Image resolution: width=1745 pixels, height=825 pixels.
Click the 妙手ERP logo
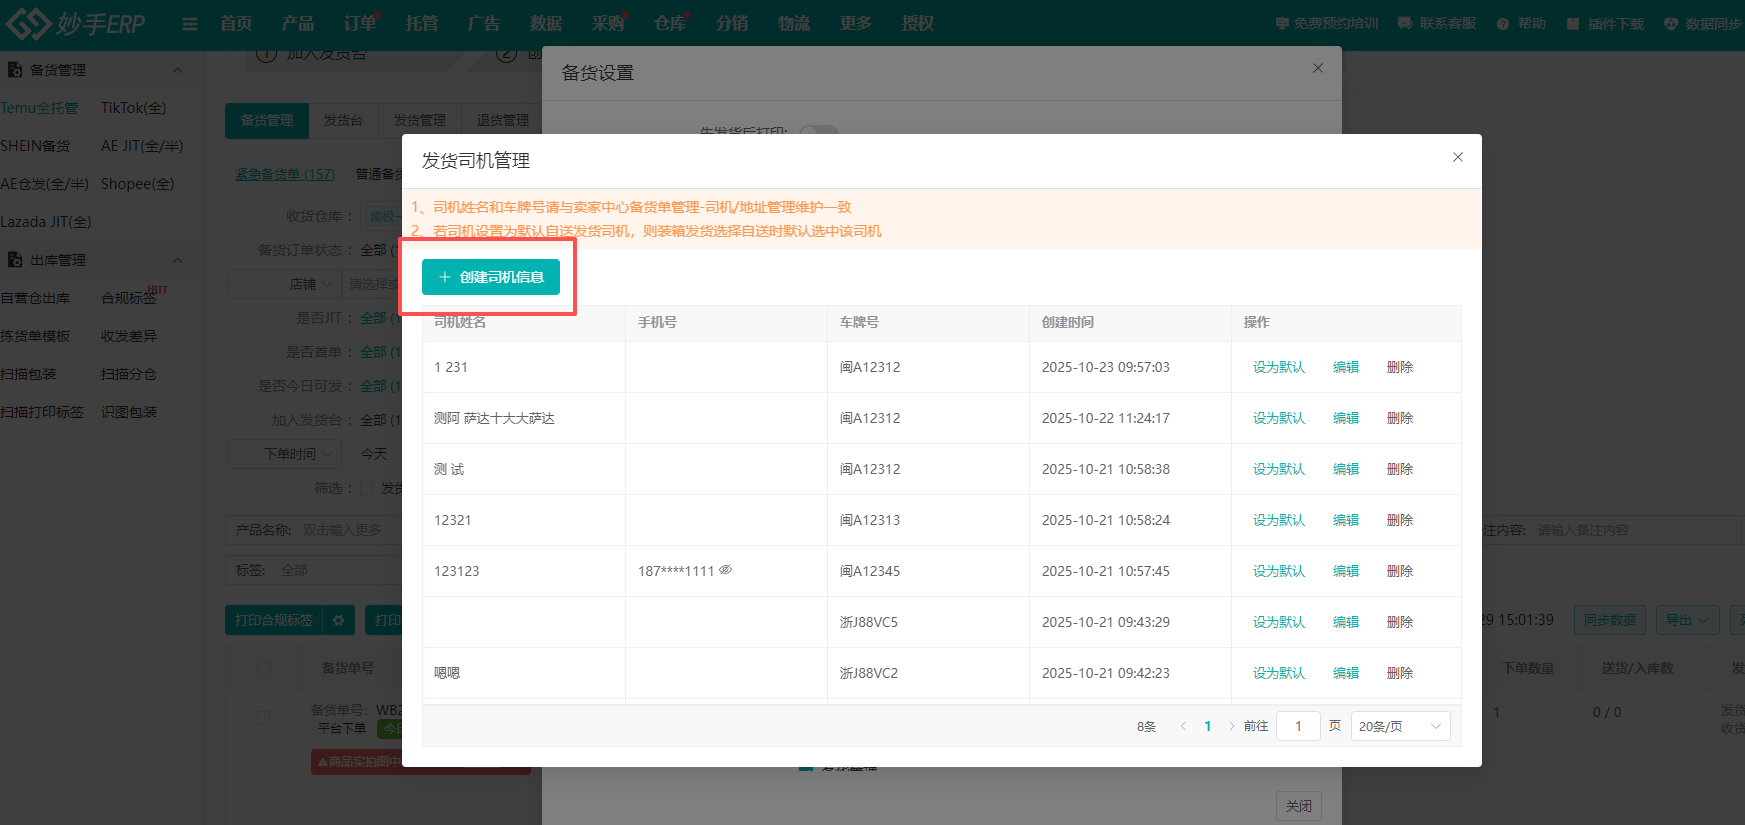(x=76, y=23)
